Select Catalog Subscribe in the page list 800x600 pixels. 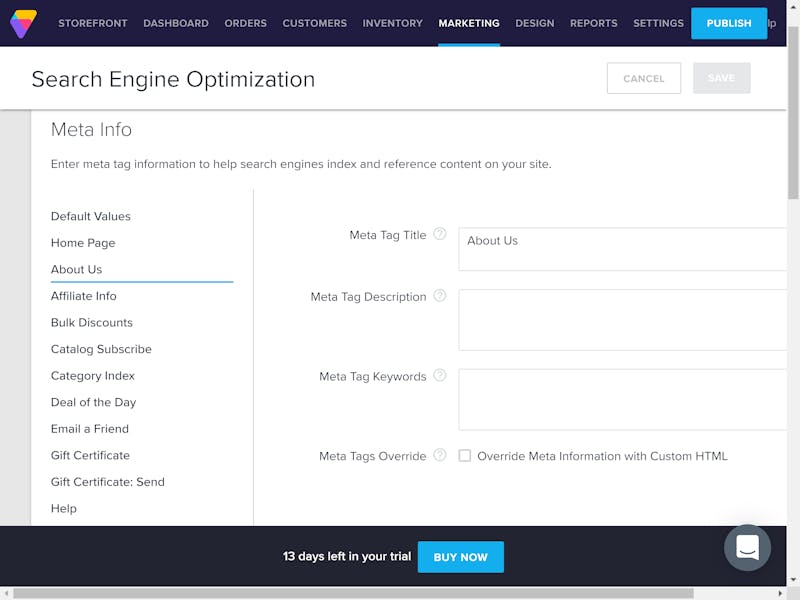click(x=101, y=349)
